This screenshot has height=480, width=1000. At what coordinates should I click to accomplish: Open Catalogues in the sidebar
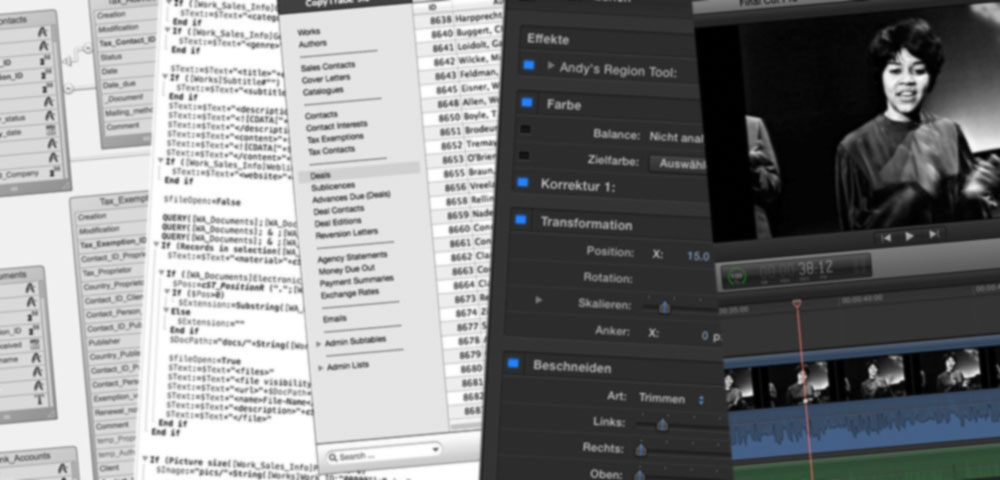(x=323, y=91)
